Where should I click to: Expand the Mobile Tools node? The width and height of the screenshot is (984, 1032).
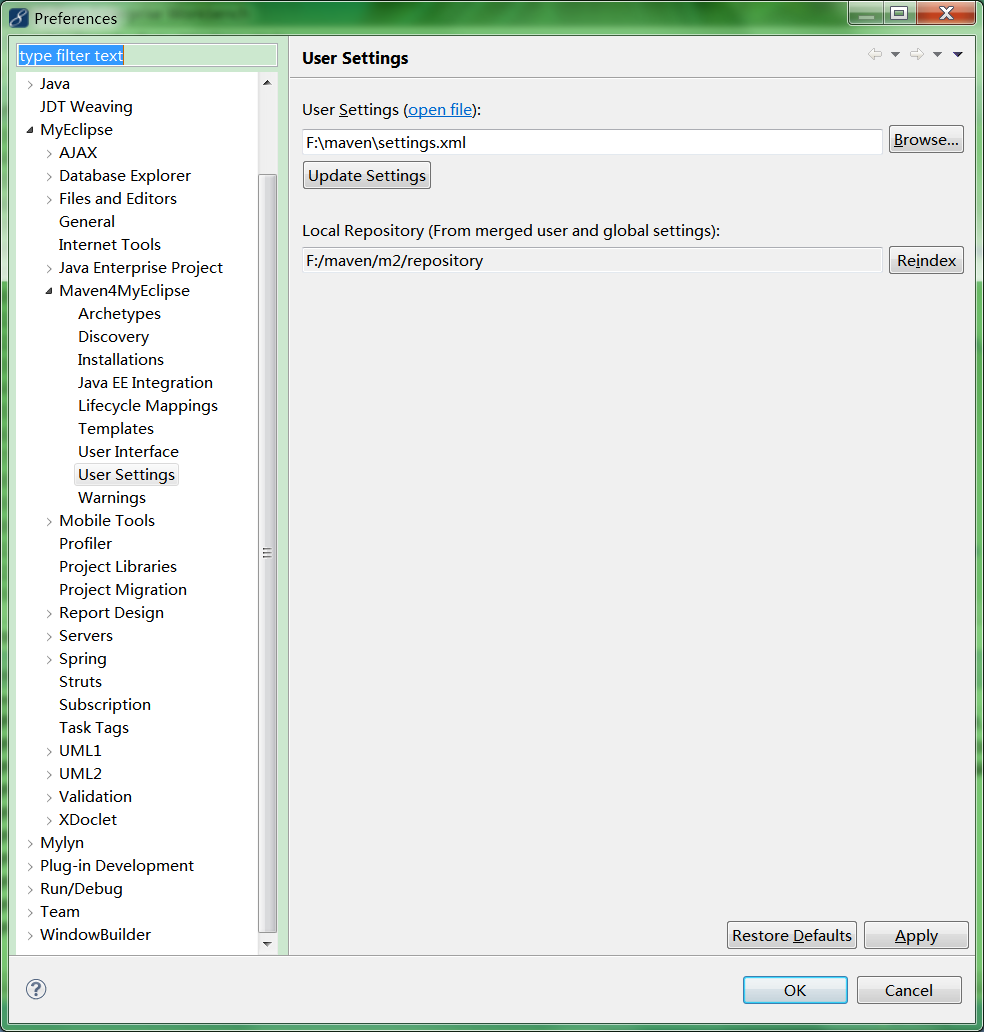click(49, 521)
